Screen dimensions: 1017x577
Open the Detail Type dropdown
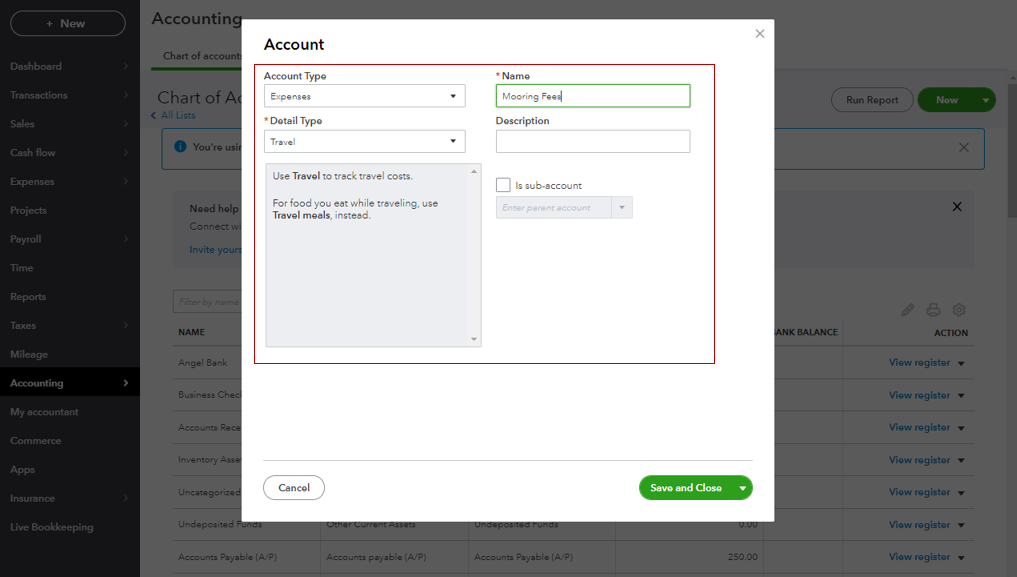(x=364, y=142)
